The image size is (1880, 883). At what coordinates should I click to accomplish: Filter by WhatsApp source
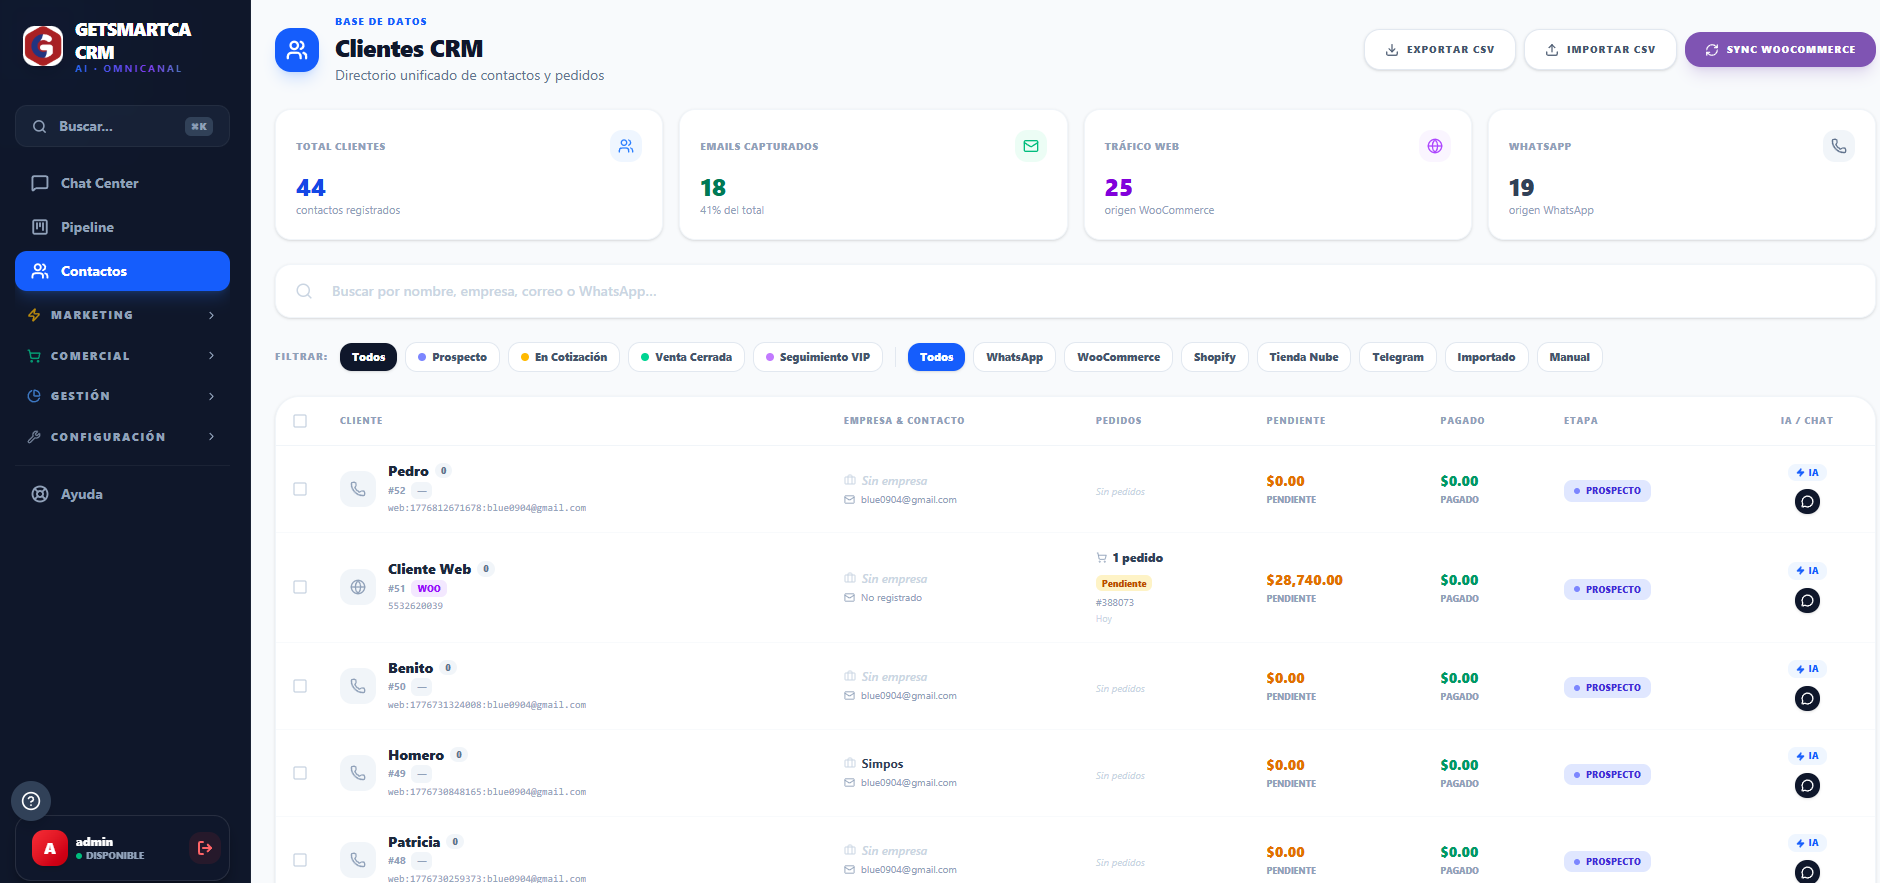point(1014,357)
